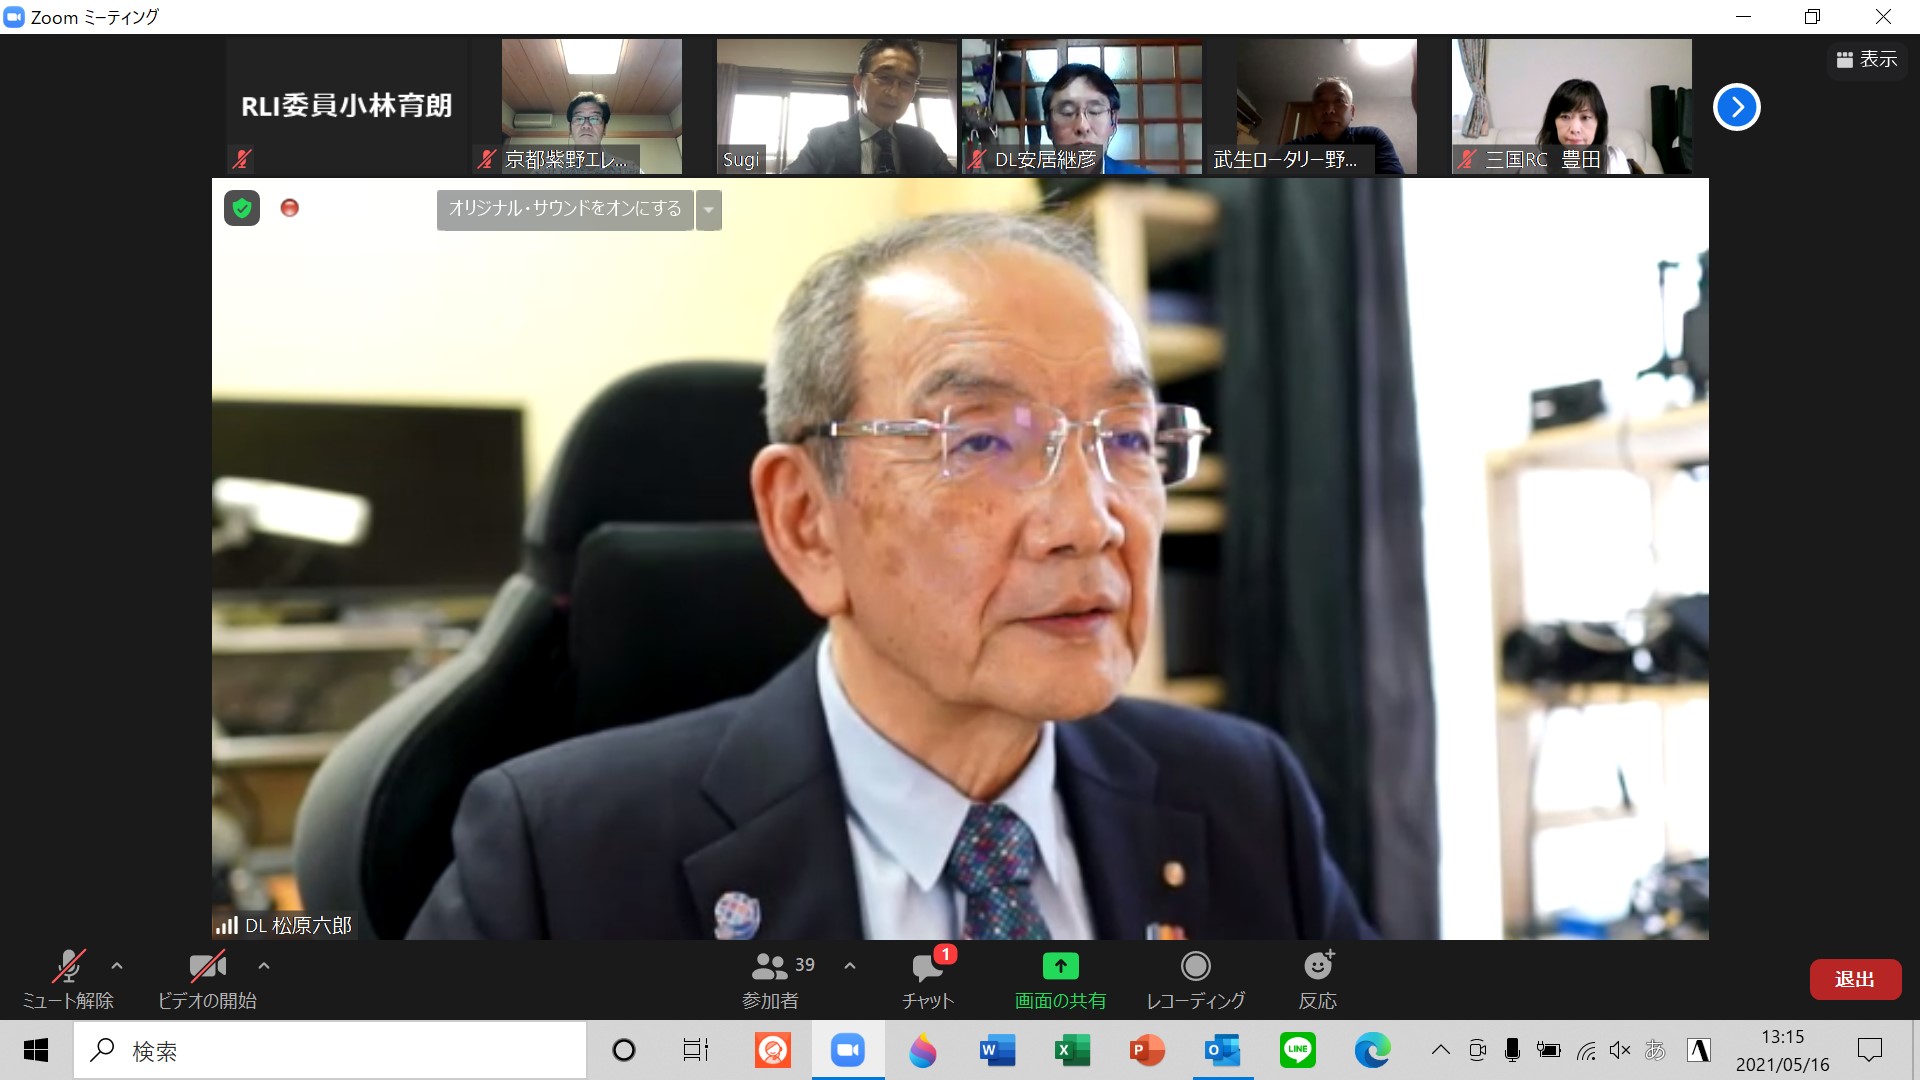1920x1080 pixels.
Task: Click the red 退出 leave button
Action: [1855, 979]
